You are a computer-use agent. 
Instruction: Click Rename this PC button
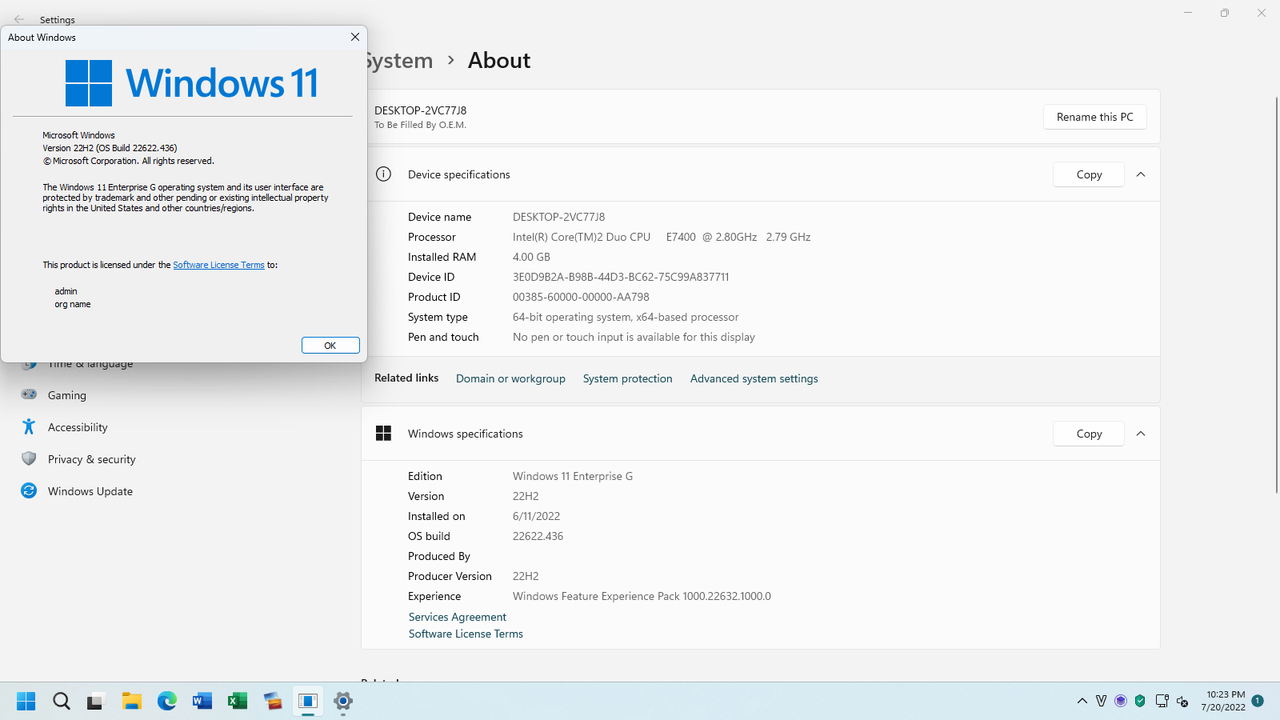click(1095, 117)
